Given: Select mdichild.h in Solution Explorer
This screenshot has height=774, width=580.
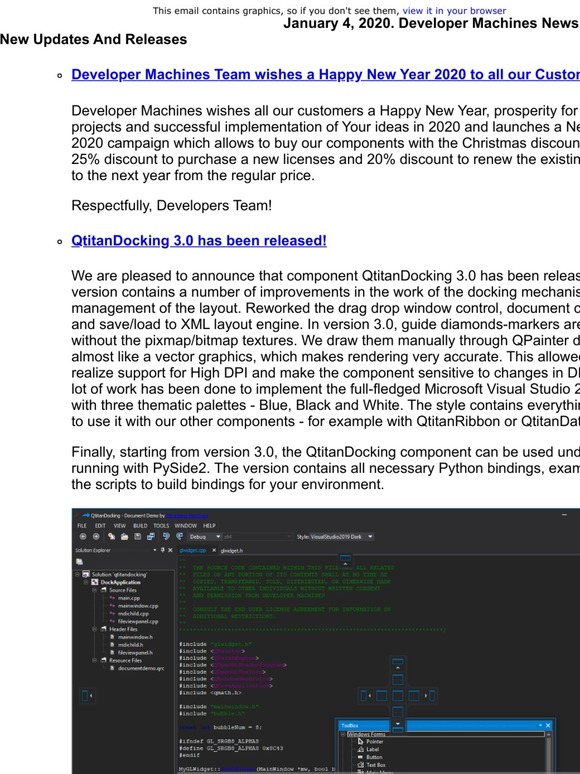Looking at the screenshot, I should 131,645.
